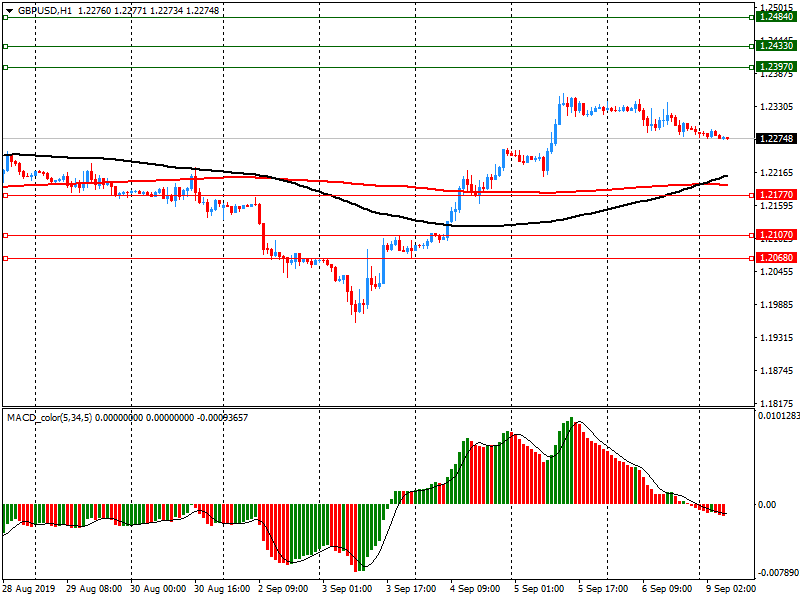
Task: Click the 6 Sep 09:00 time label
Action: click(x=667, y=589)
